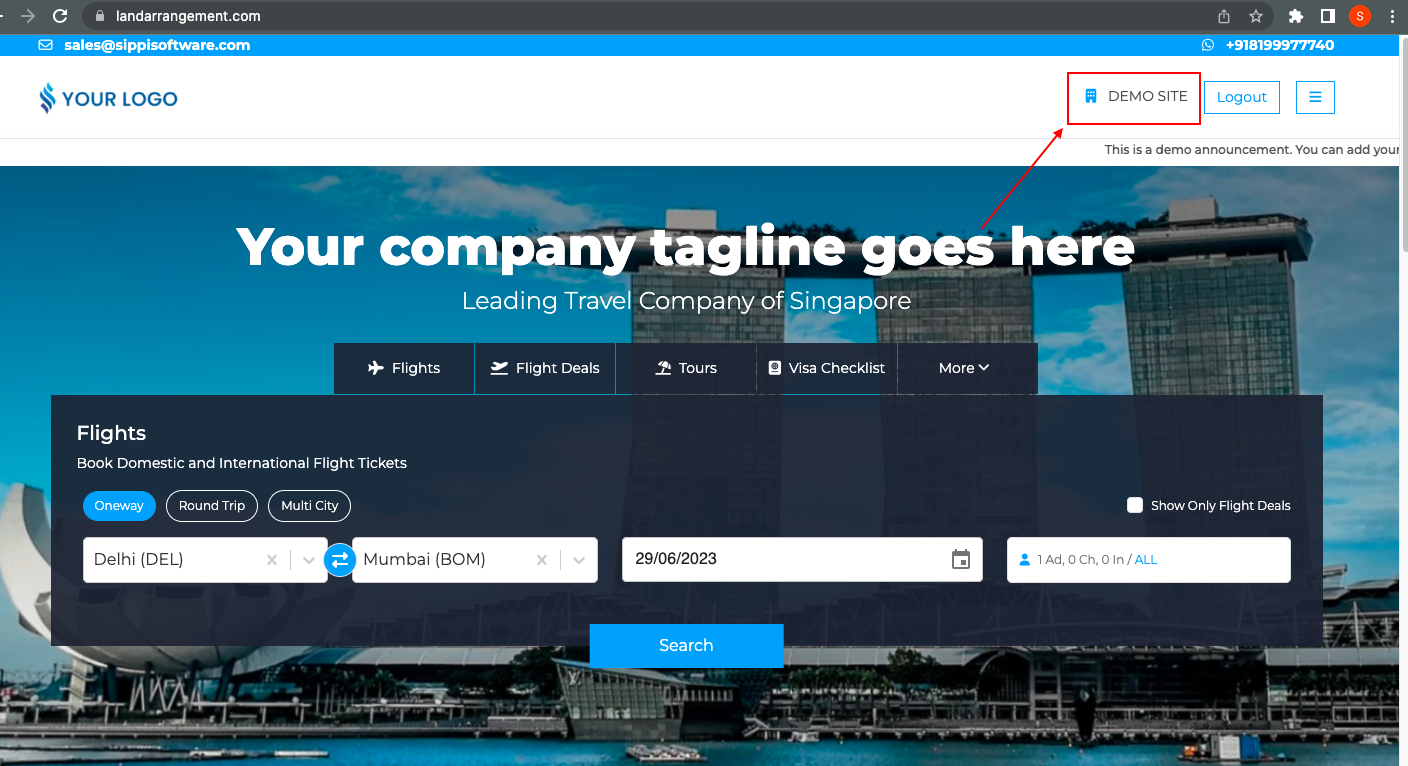Click the Logout button
The width and height of the screenshot is (1408, 766).
[1241, 97]
